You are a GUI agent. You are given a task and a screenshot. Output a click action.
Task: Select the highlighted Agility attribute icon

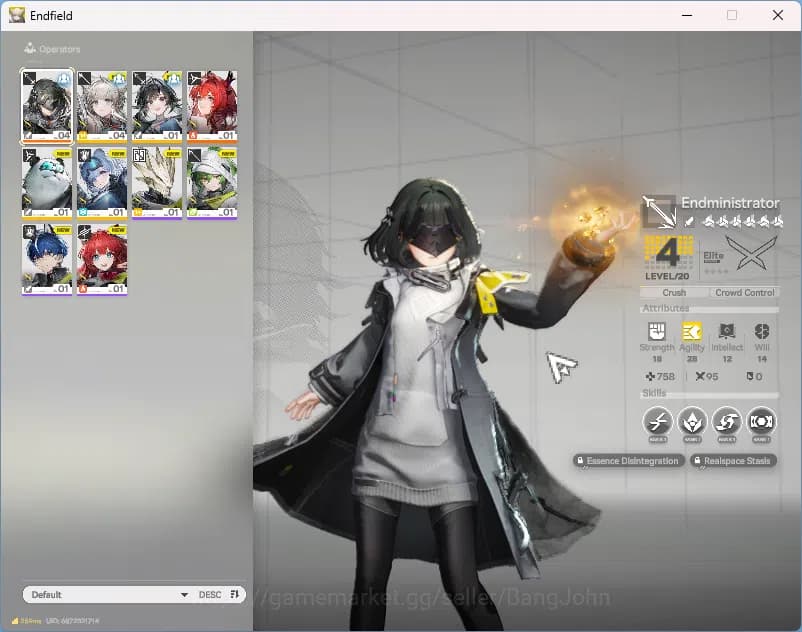click(692, 331)
